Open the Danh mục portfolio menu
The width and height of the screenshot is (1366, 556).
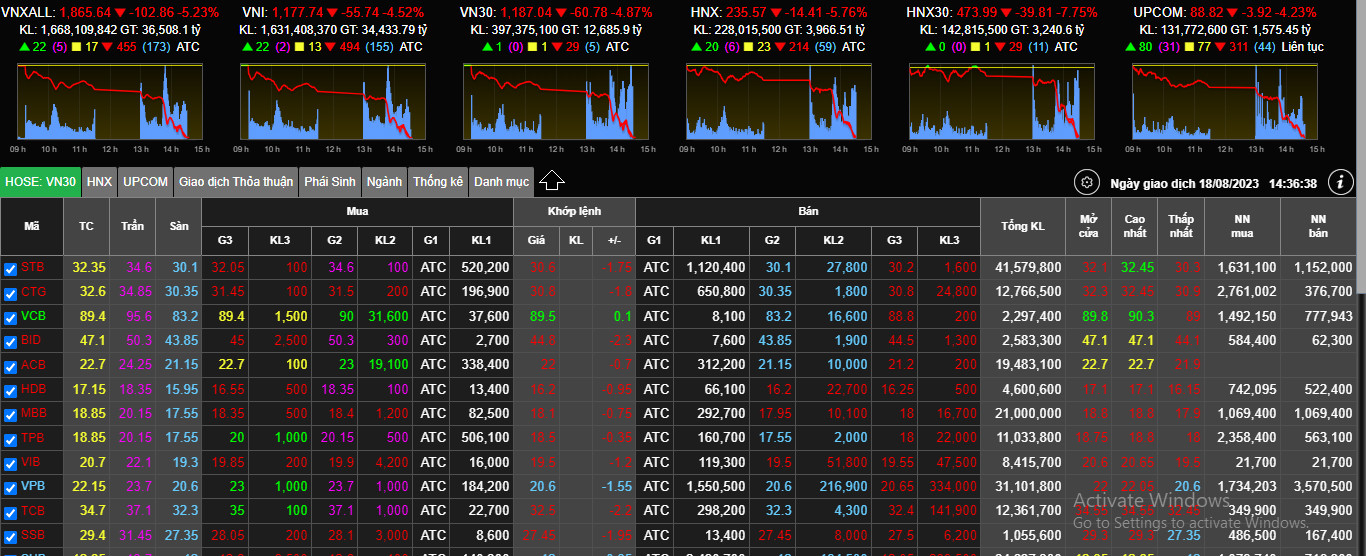501,182
